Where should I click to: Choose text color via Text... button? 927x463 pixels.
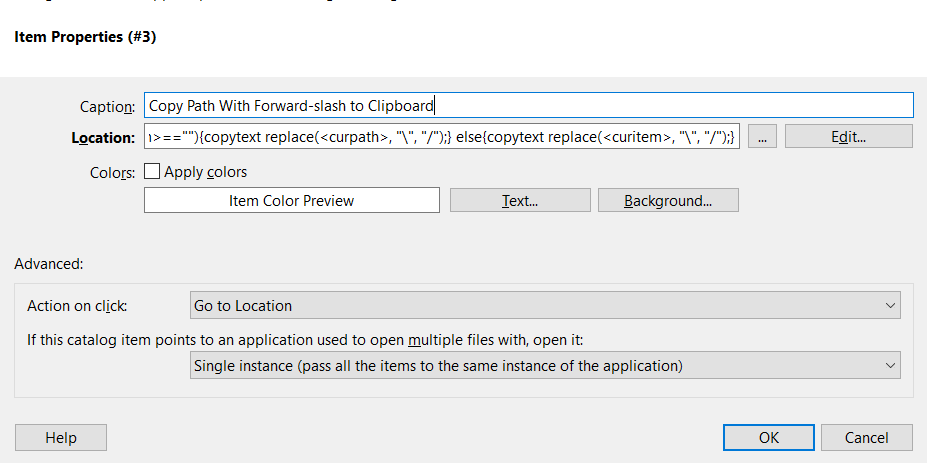(520, 201)
